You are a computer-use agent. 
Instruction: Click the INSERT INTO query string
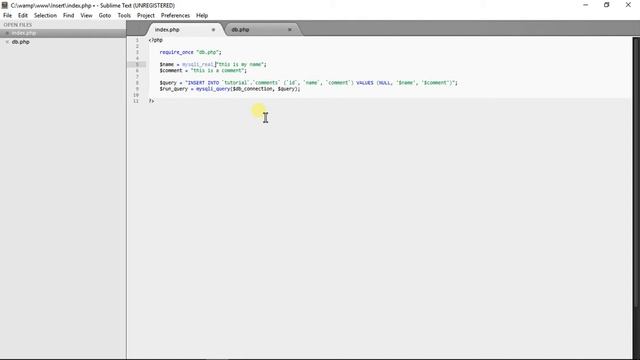320,83
